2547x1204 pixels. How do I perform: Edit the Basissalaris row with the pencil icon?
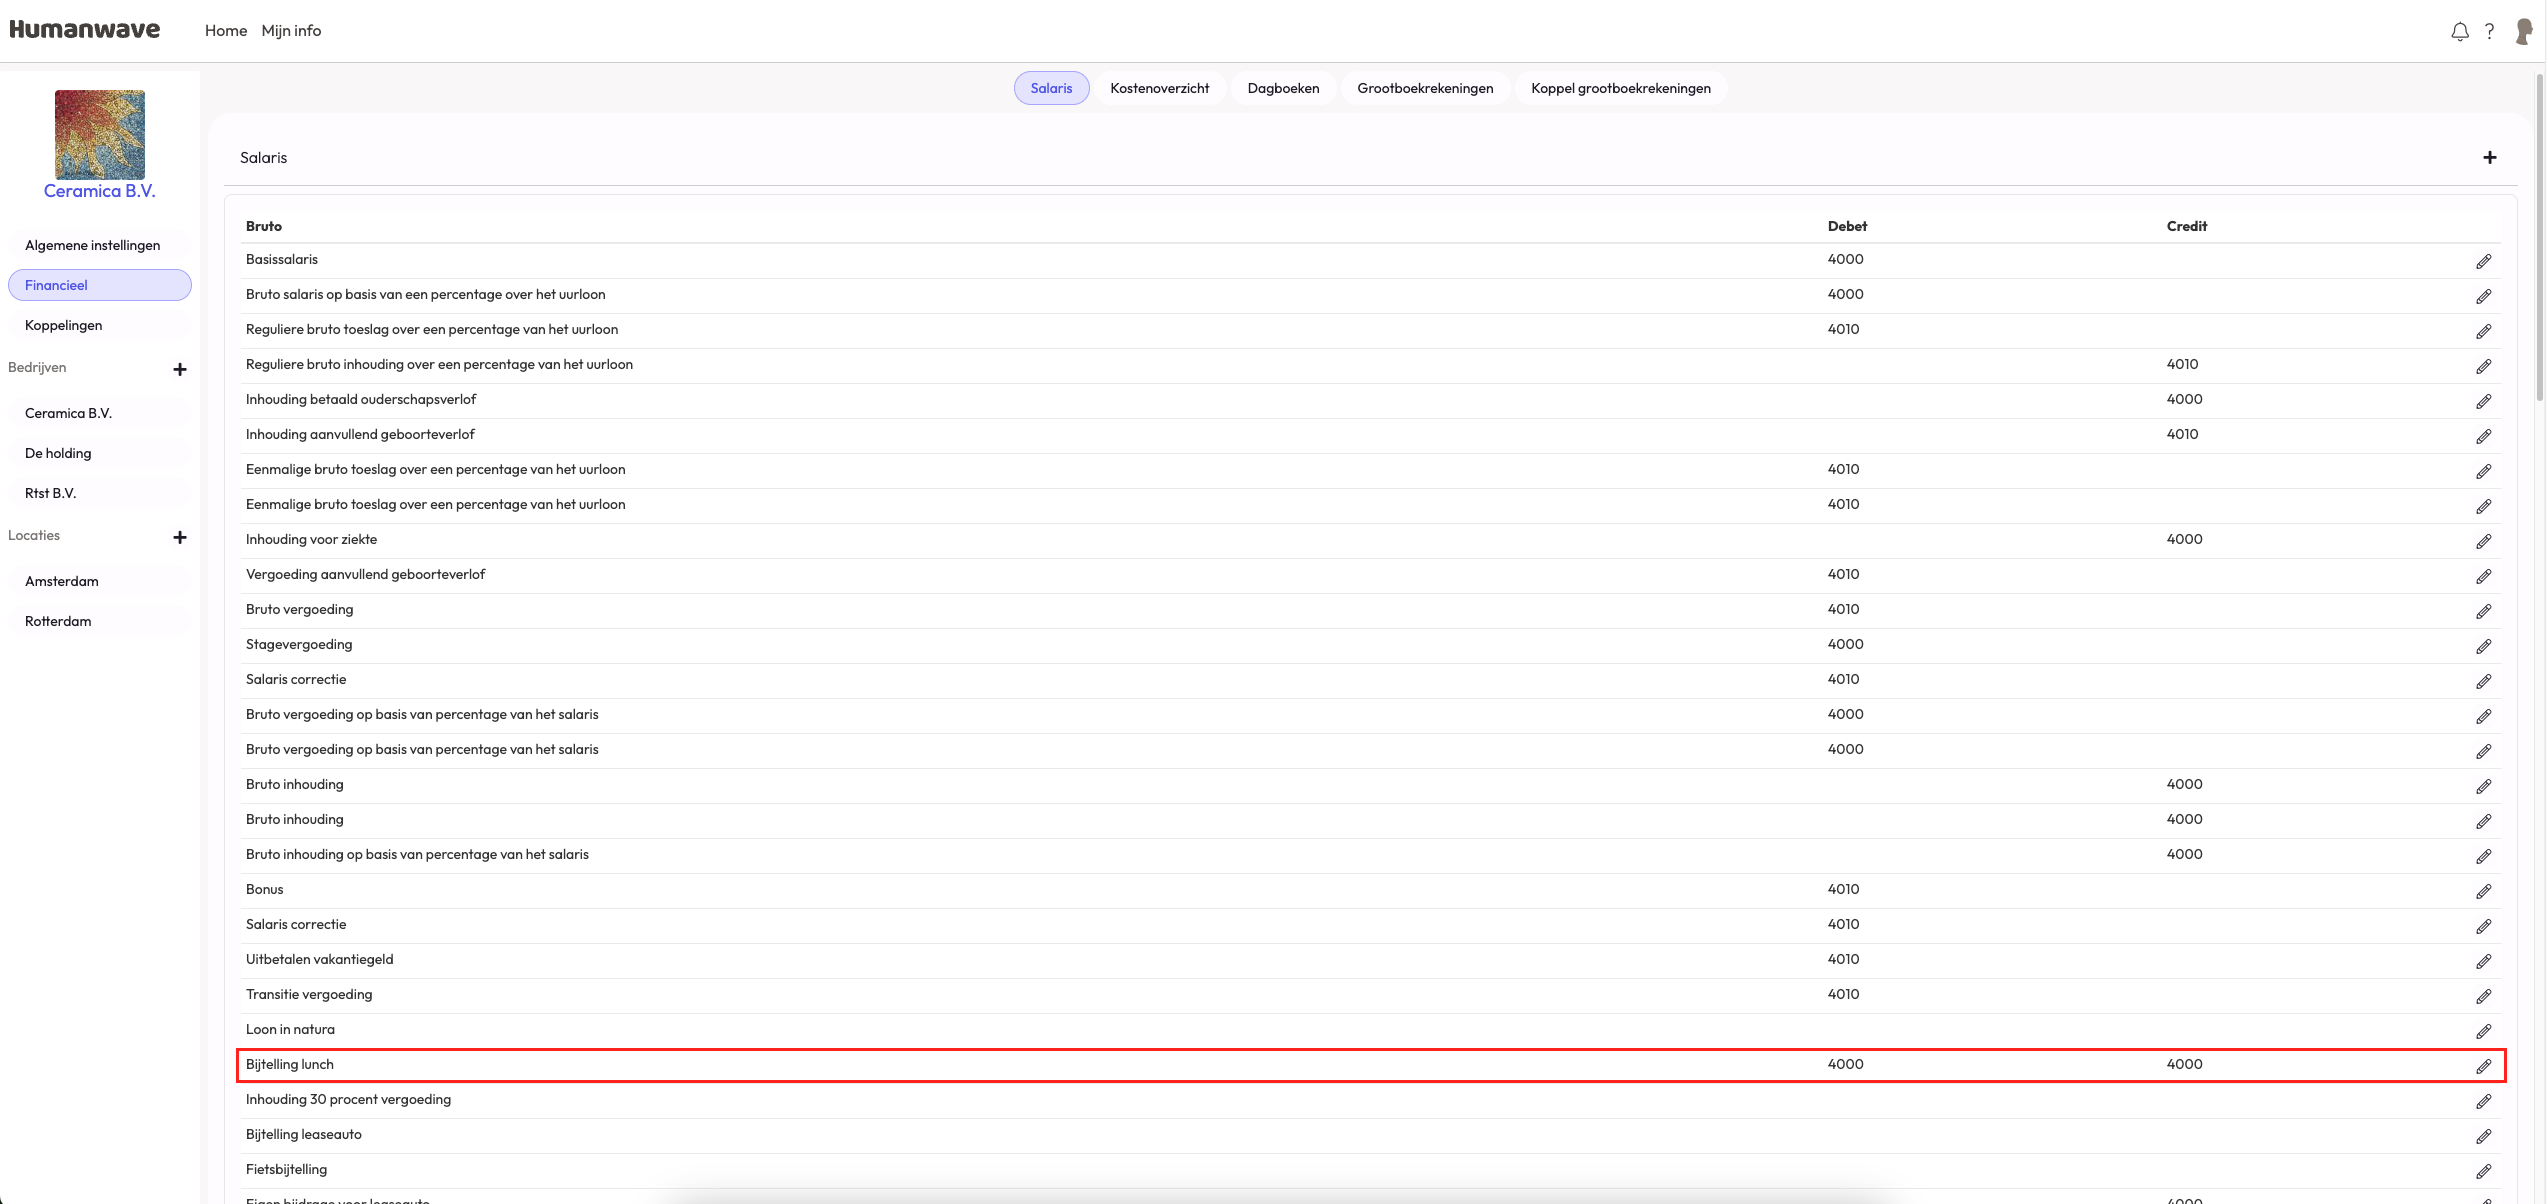tap(2483, 261)
